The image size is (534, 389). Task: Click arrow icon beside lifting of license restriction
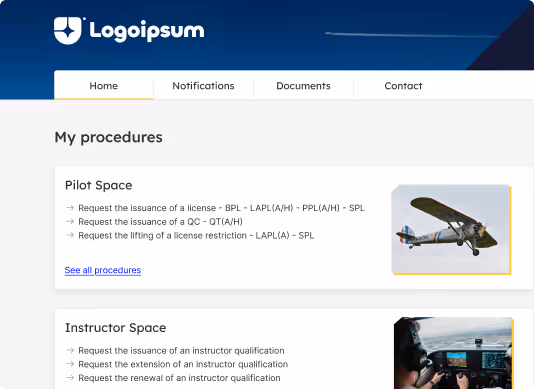coord(70,235)
